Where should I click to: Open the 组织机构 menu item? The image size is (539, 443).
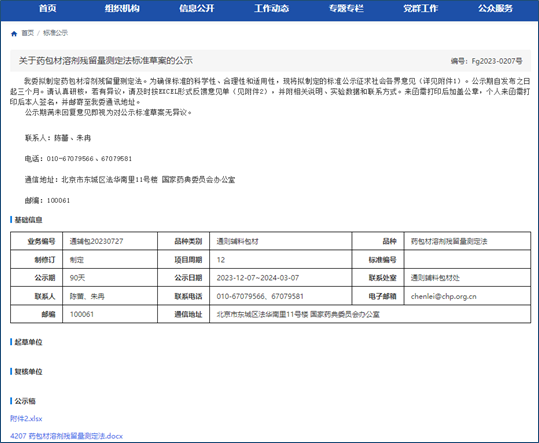point(122,8)
